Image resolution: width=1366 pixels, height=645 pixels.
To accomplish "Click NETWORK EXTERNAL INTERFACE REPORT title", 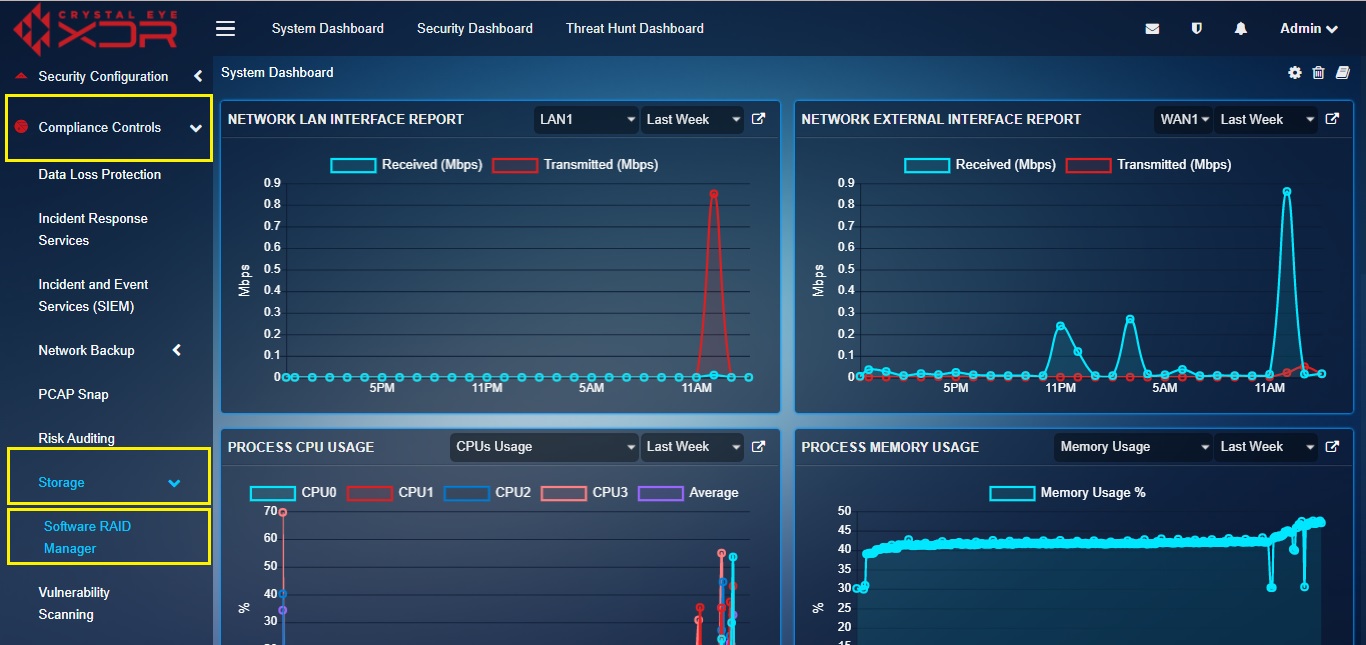I will tap(941, 119).
